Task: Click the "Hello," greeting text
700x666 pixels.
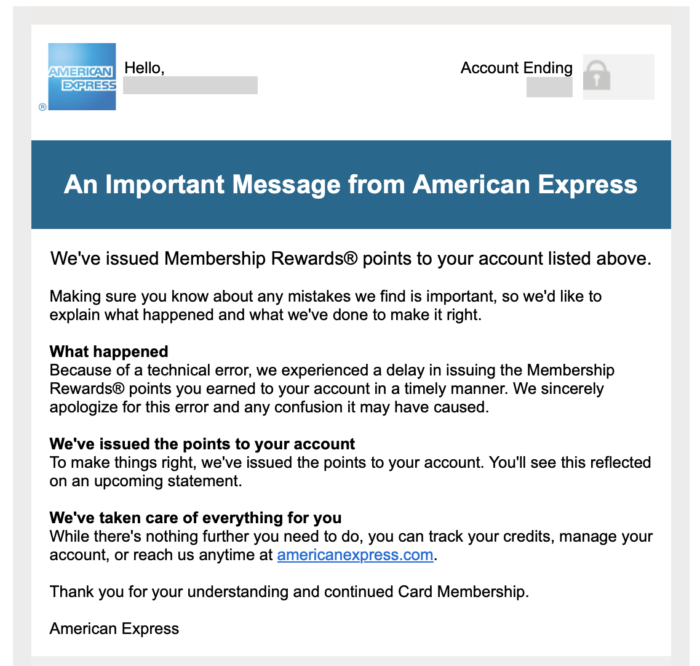Action: [144, 67]
